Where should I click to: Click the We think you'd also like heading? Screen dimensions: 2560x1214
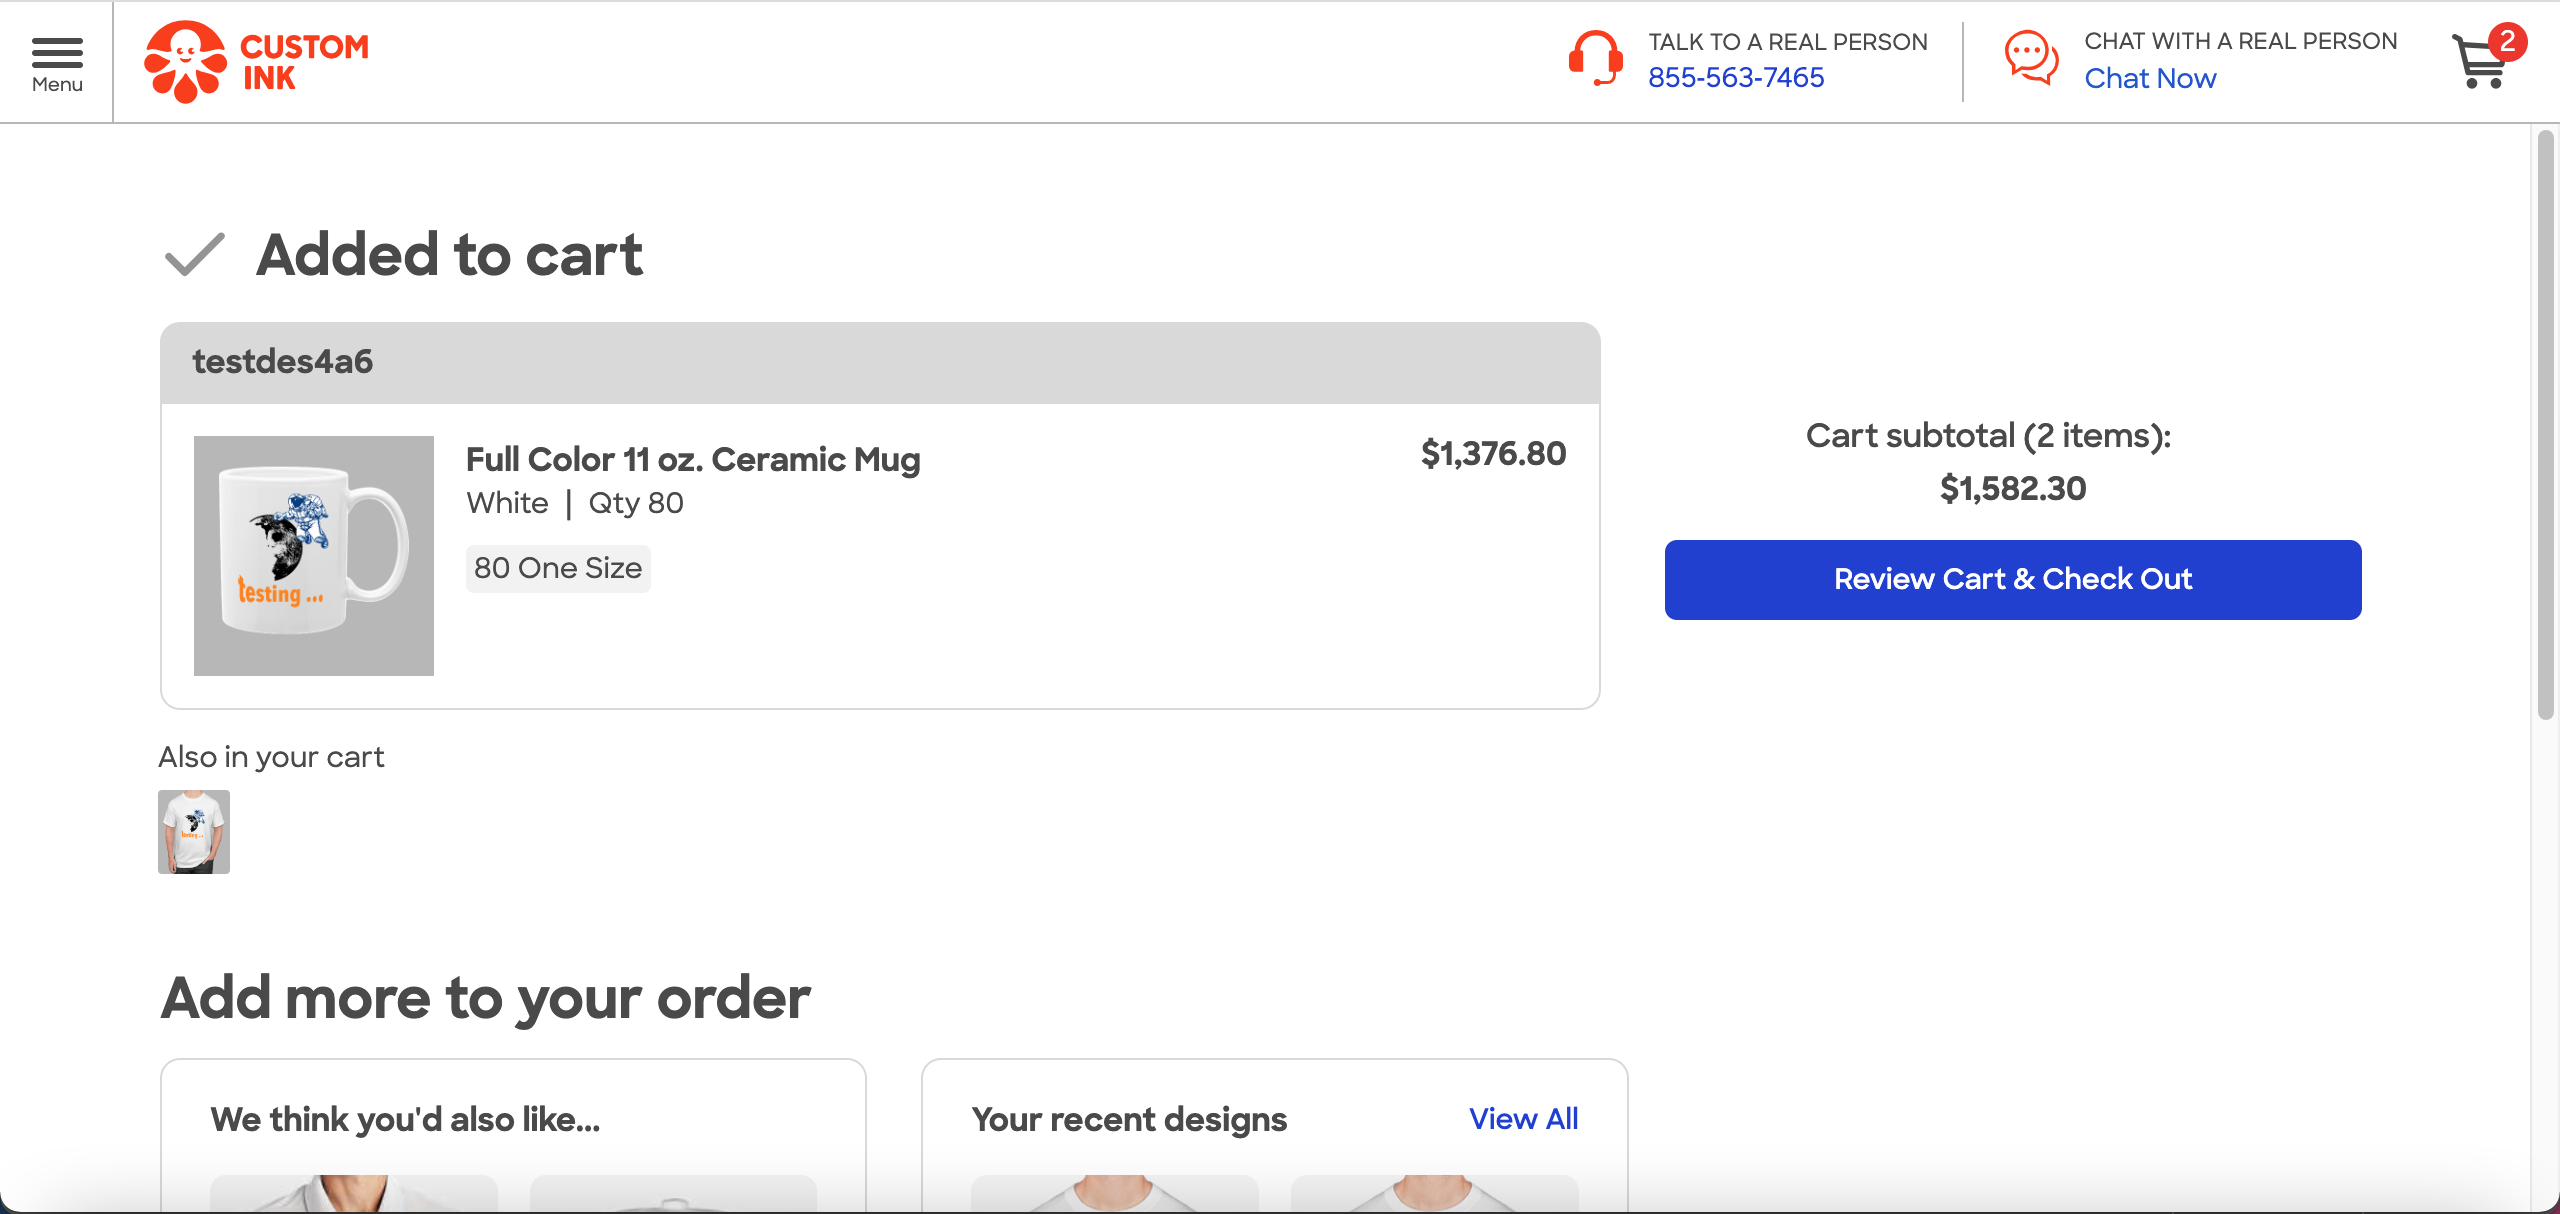pos(405,1120)
